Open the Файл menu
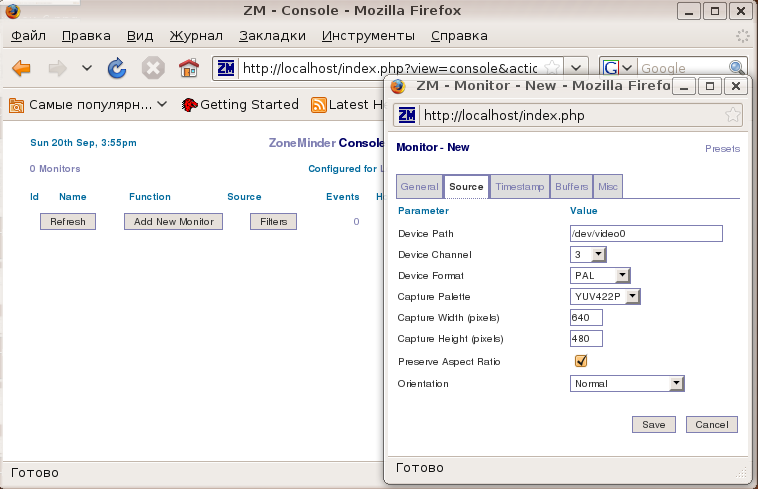The image size is (758, 489). coord(28,36)
